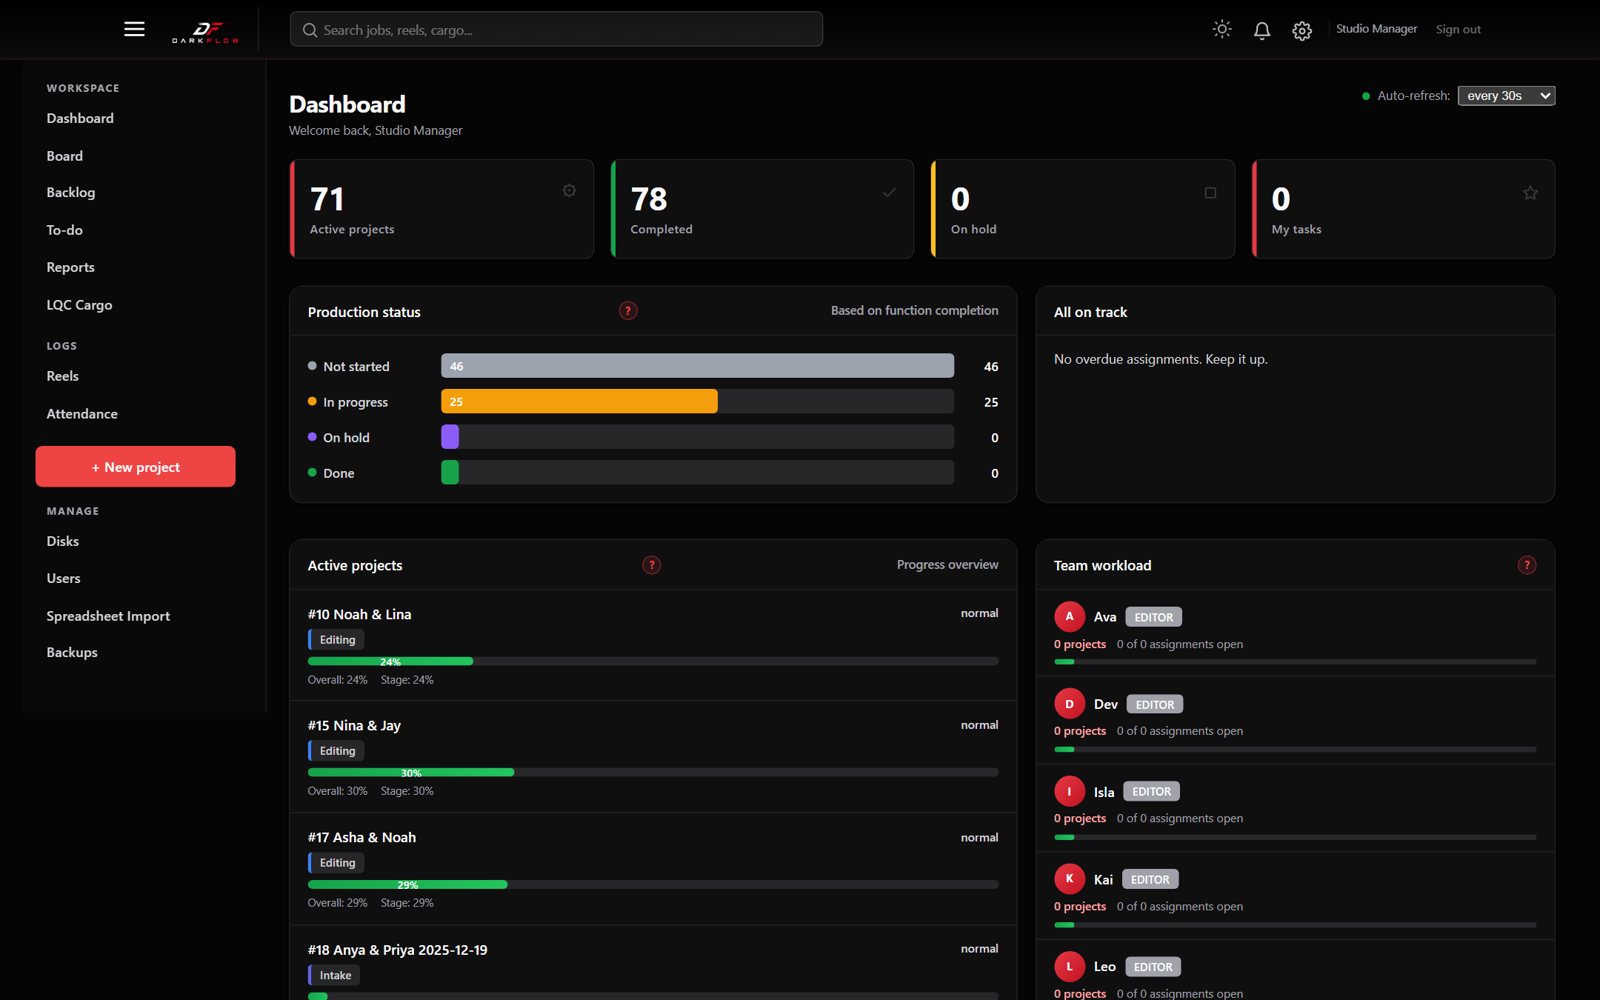Click Leo's avatar circle
Image resolution: width=1600 pixels, height=1000 pixels.
(1069, 966)
